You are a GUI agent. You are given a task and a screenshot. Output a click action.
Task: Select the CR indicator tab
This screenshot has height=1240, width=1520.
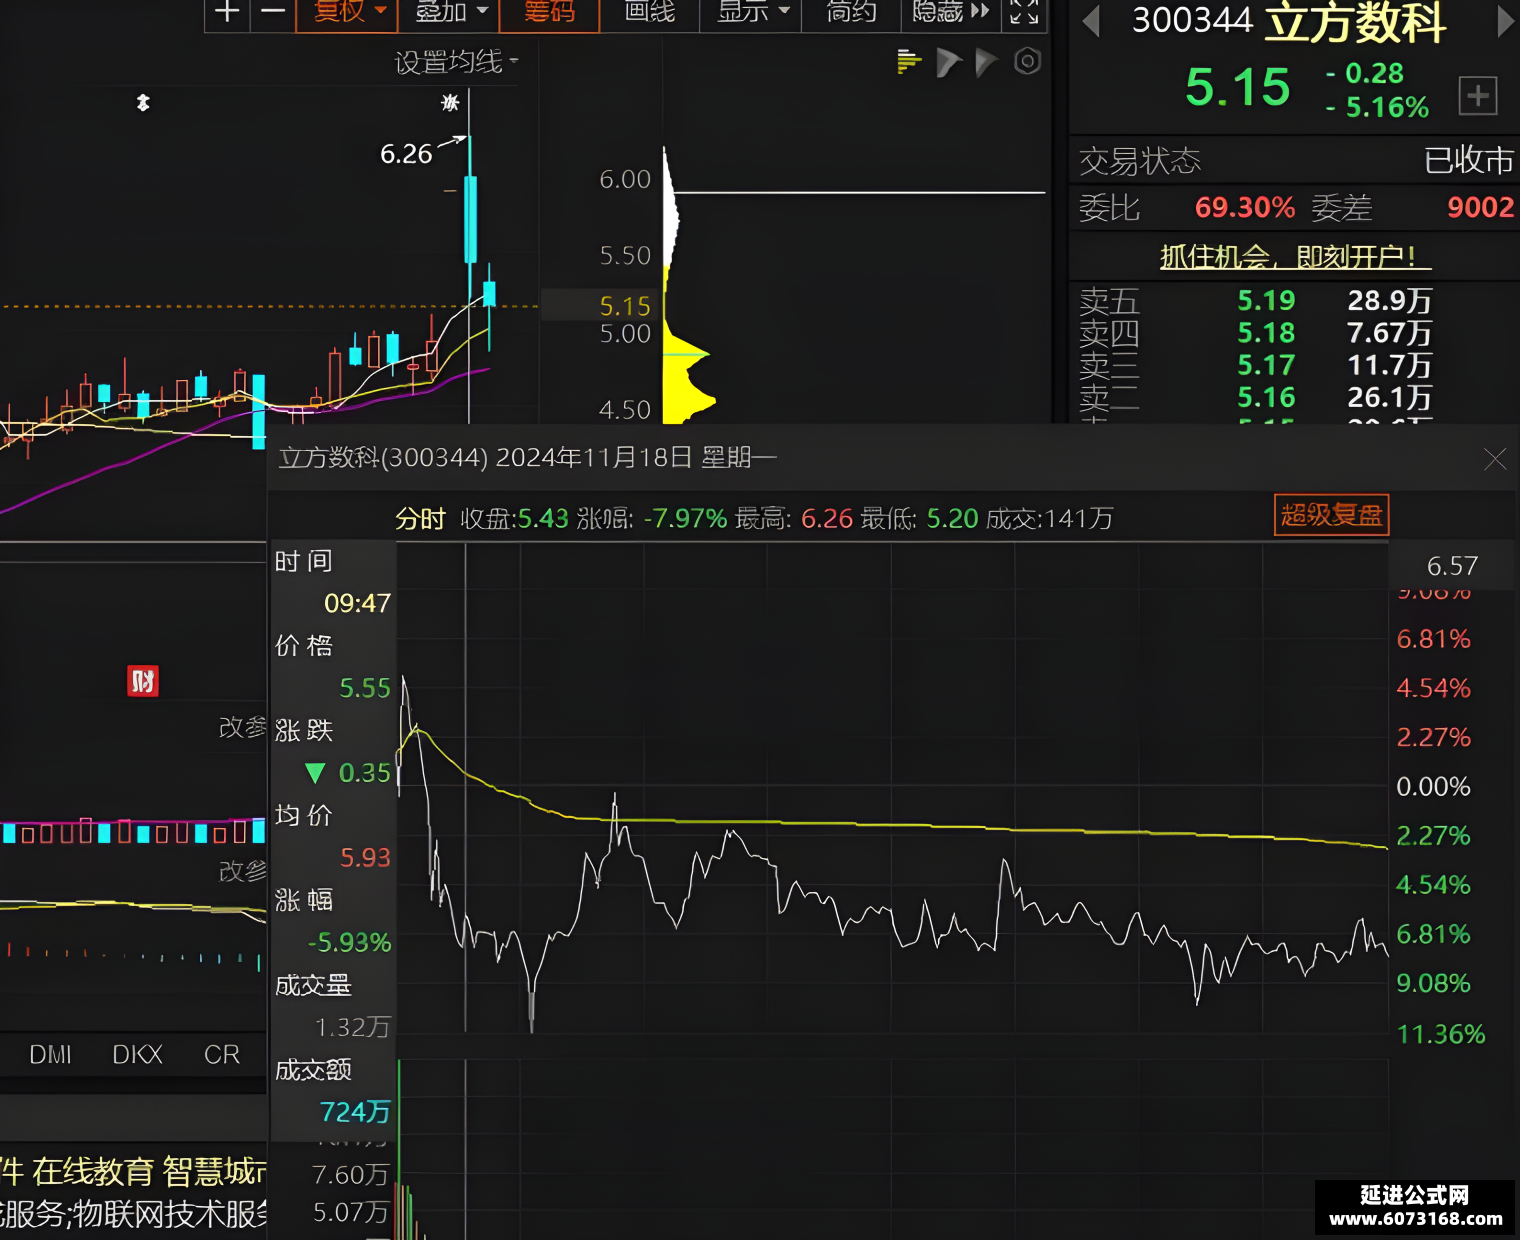pos(222,1055)
